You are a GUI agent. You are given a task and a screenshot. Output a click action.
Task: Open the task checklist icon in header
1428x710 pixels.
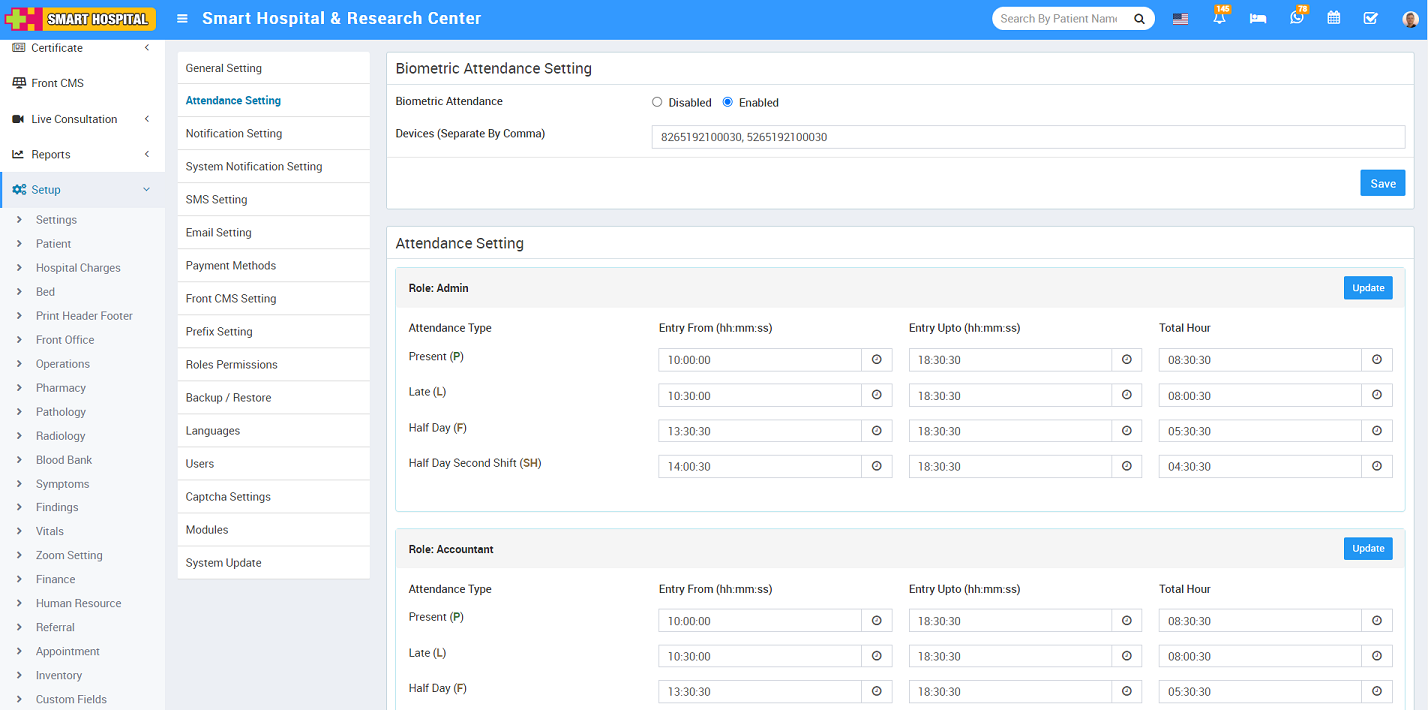tap(1370, 19)
